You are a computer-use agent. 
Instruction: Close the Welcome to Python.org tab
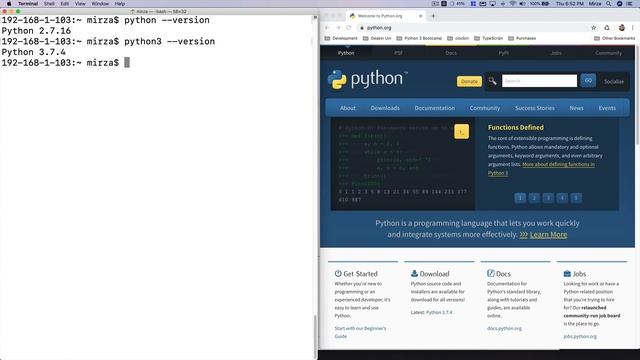tap(420, 16)
